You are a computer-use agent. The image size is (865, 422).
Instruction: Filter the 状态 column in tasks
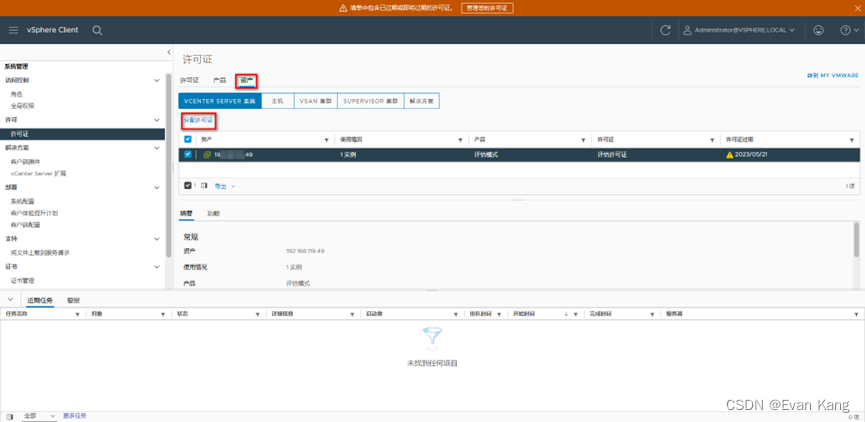pos(258,314)
